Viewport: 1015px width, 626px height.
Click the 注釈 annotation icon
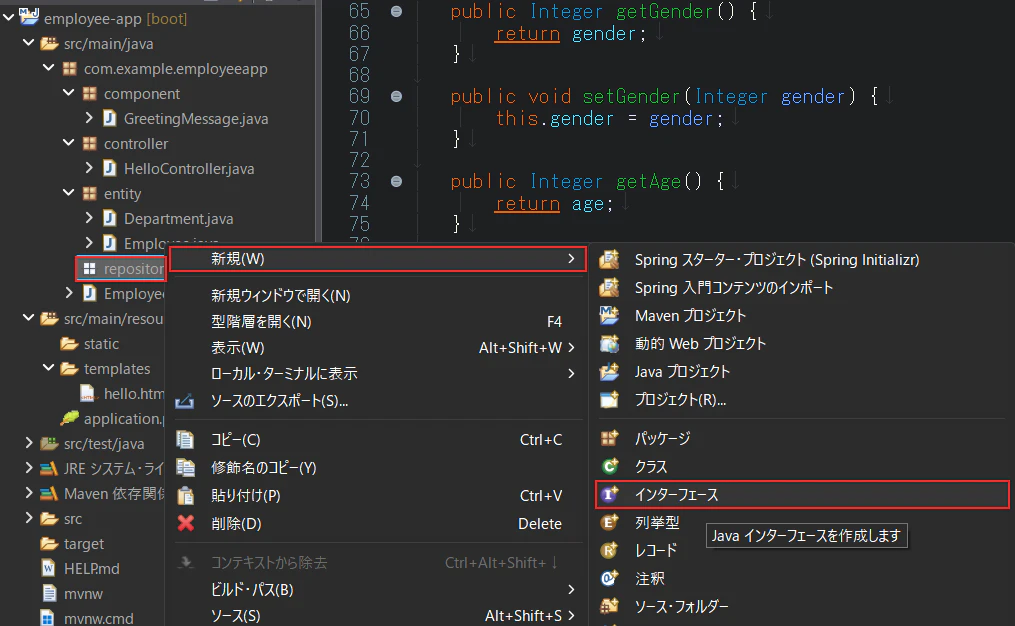609,578
